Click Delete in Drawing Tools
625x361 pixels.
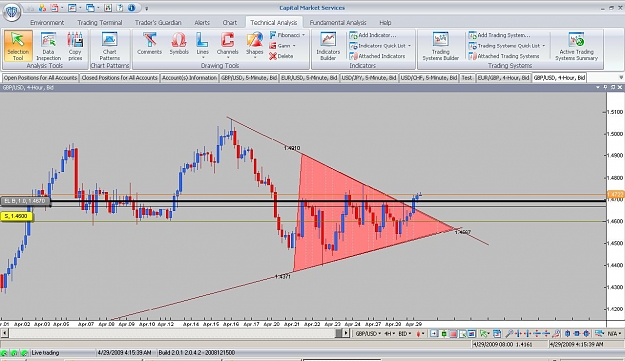(x=281, y=56)
